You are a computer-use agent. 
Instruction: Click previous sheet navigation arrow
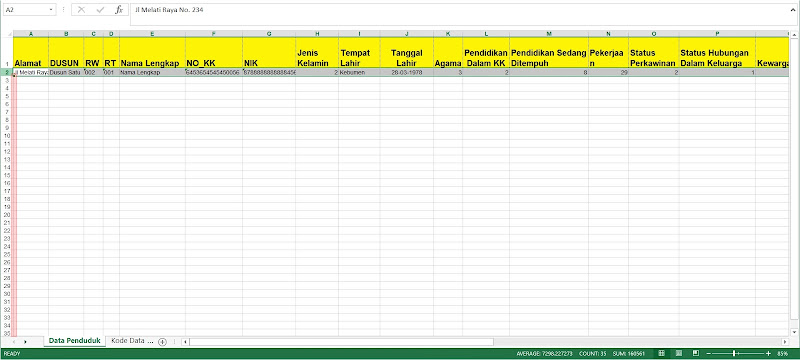point(13,342)
